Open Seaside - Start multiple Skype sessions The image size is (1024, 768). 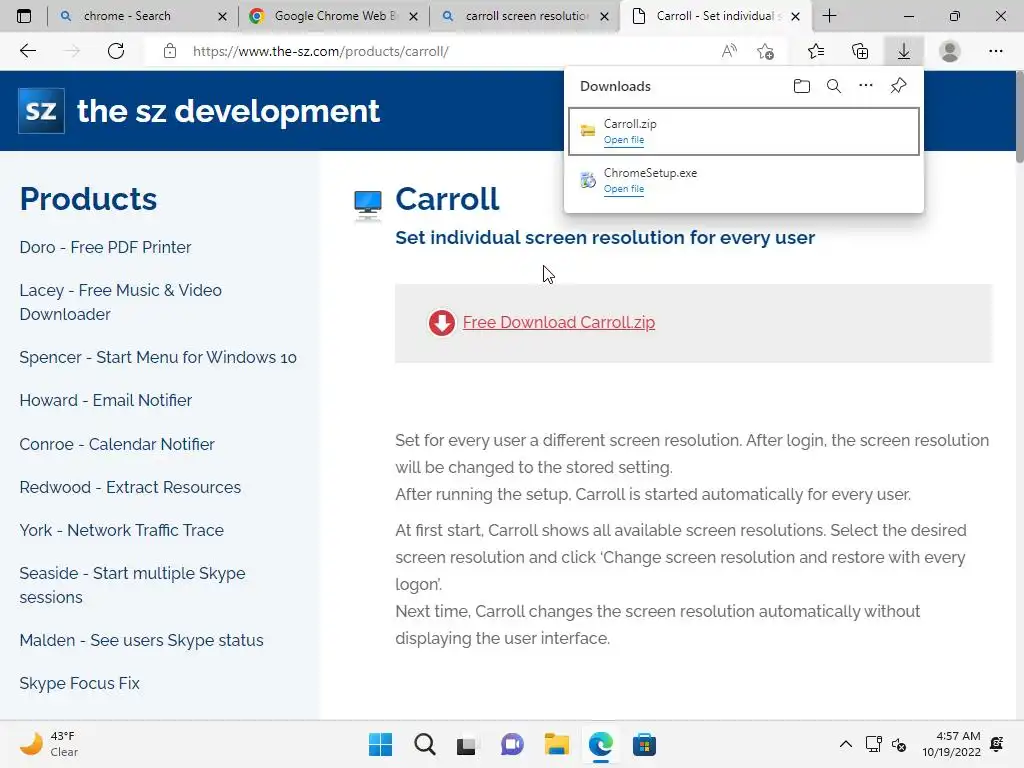[x=133, y=585]
